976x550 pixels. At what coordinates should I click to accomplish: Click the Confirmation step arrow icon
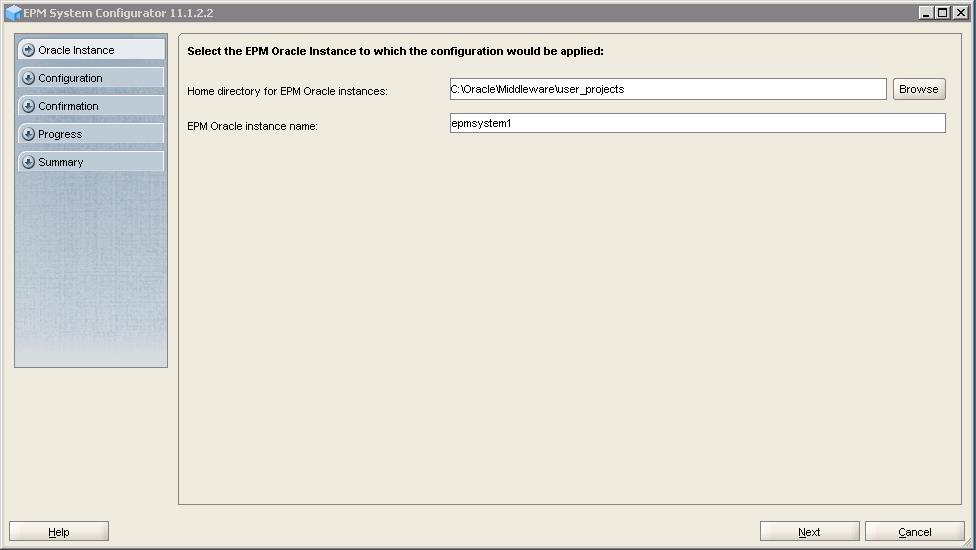point(28,106)
